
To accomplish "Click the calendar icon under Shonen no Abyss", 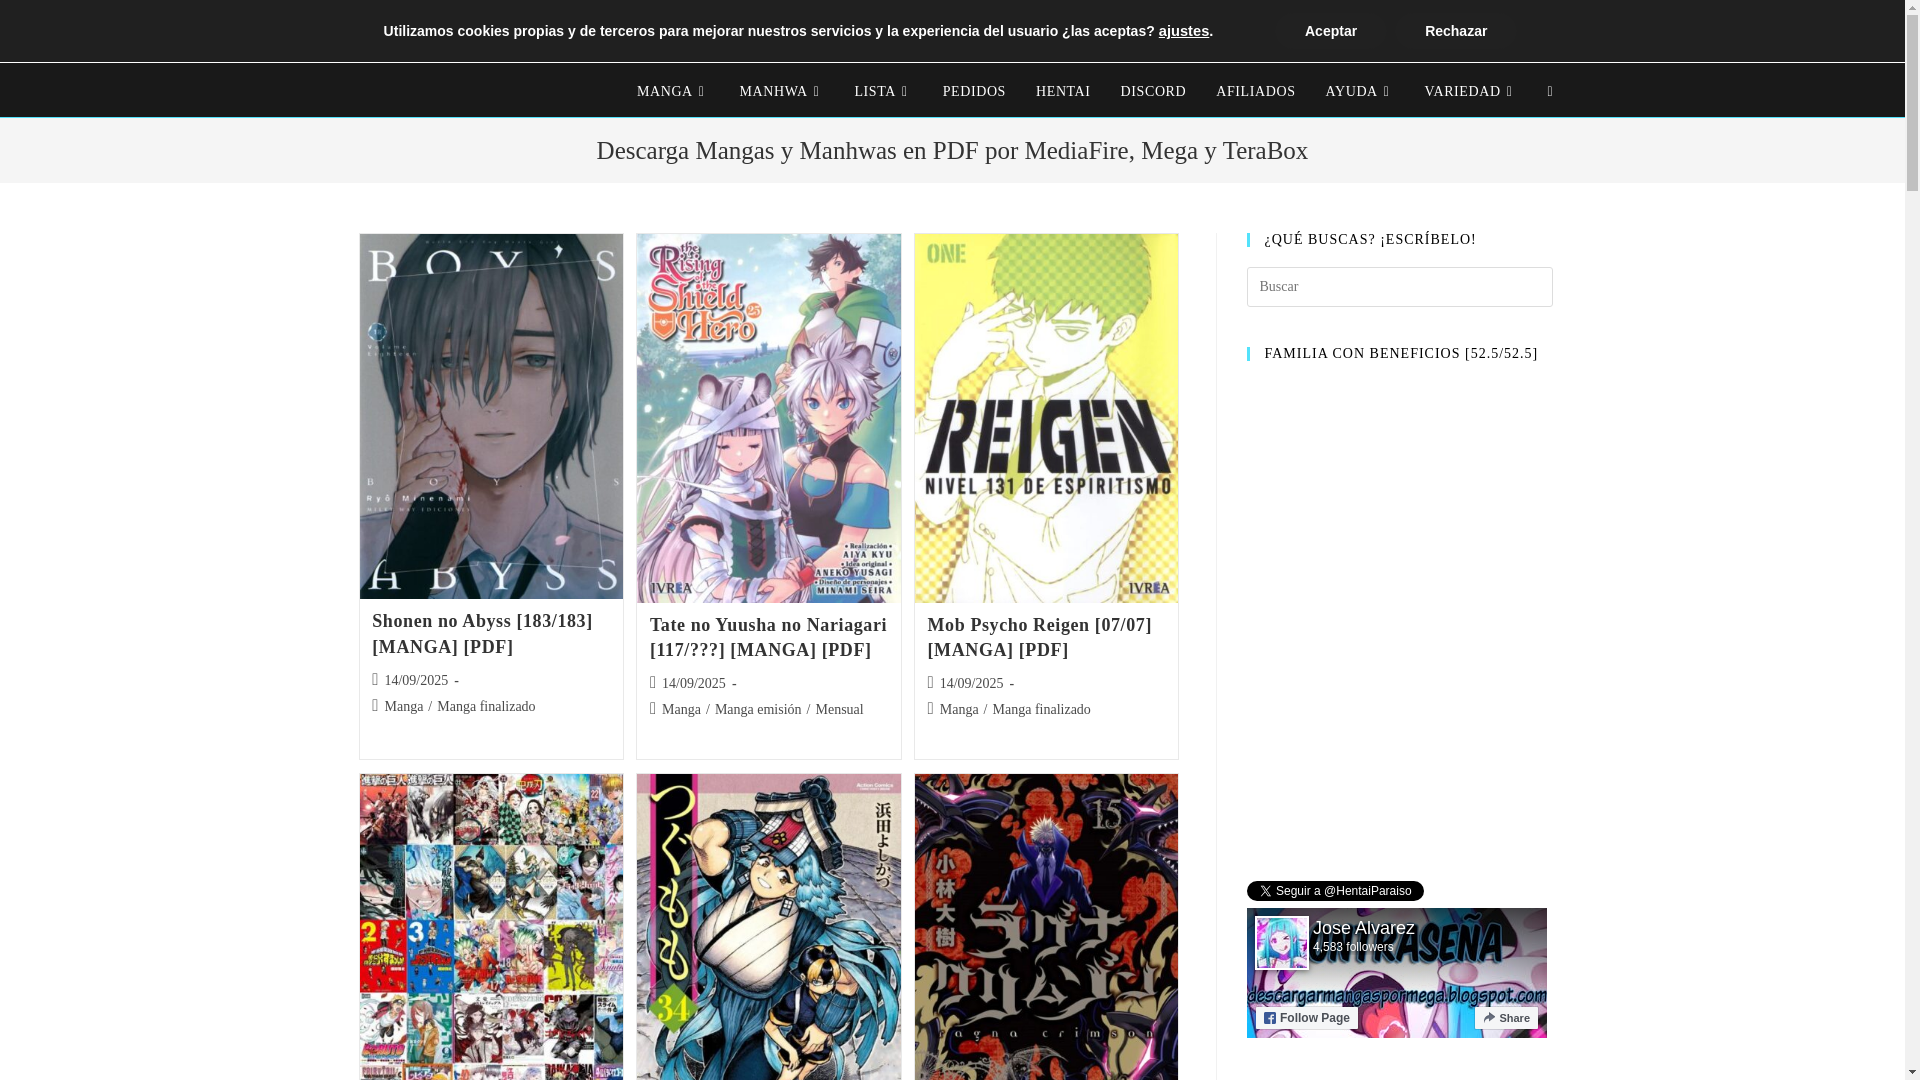I will point(376,680).
